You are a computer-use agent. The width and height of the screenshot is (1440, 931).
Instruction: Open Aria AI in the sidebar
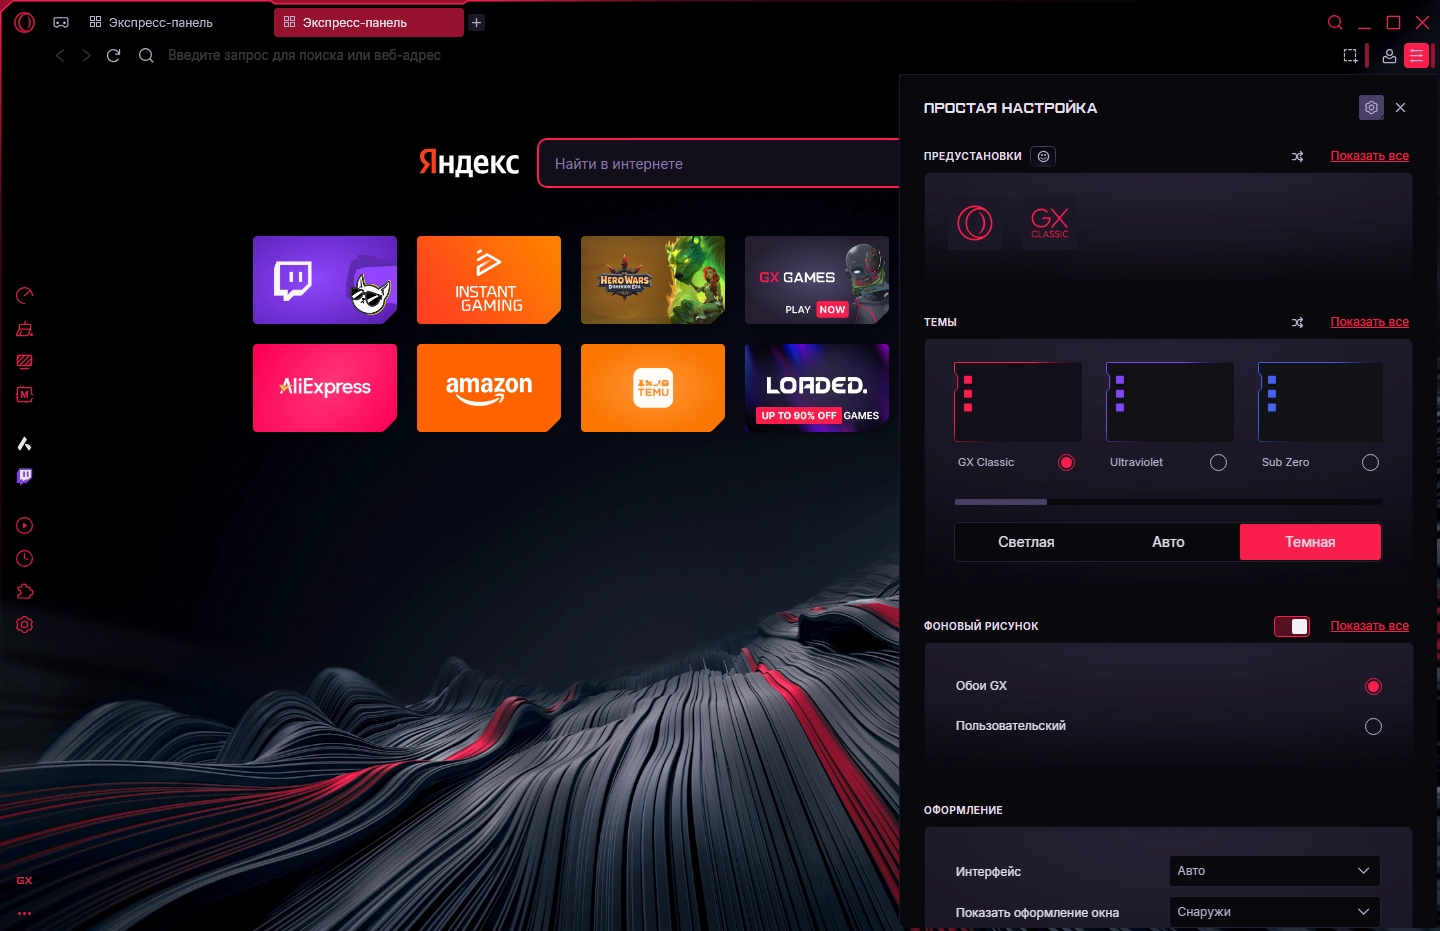25,443
